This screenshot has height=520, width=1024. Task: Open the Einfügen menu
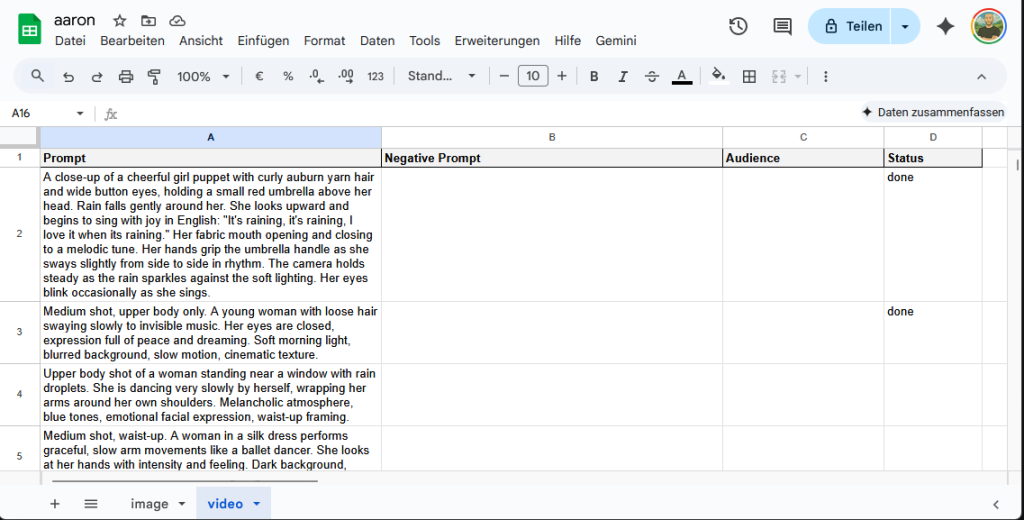(263, 41)
